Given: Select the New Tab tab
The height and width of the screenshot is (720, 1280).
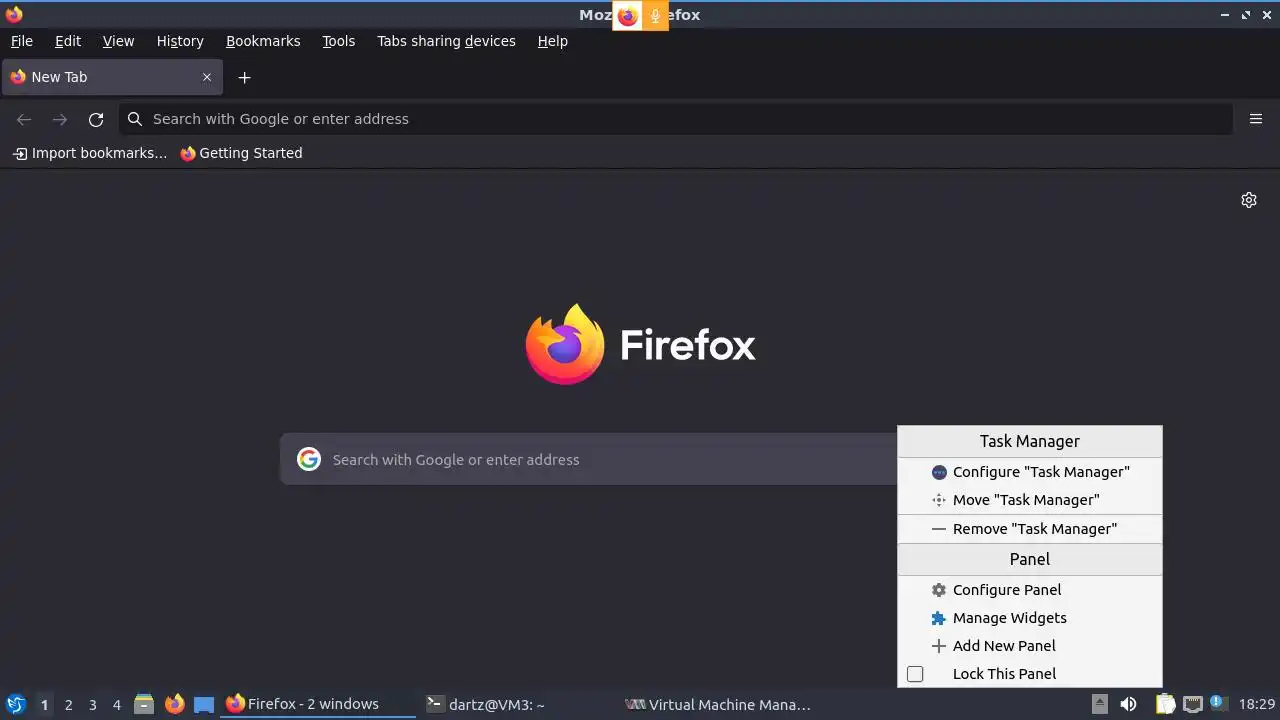Looking at the screenshot, I should [112, 77].
